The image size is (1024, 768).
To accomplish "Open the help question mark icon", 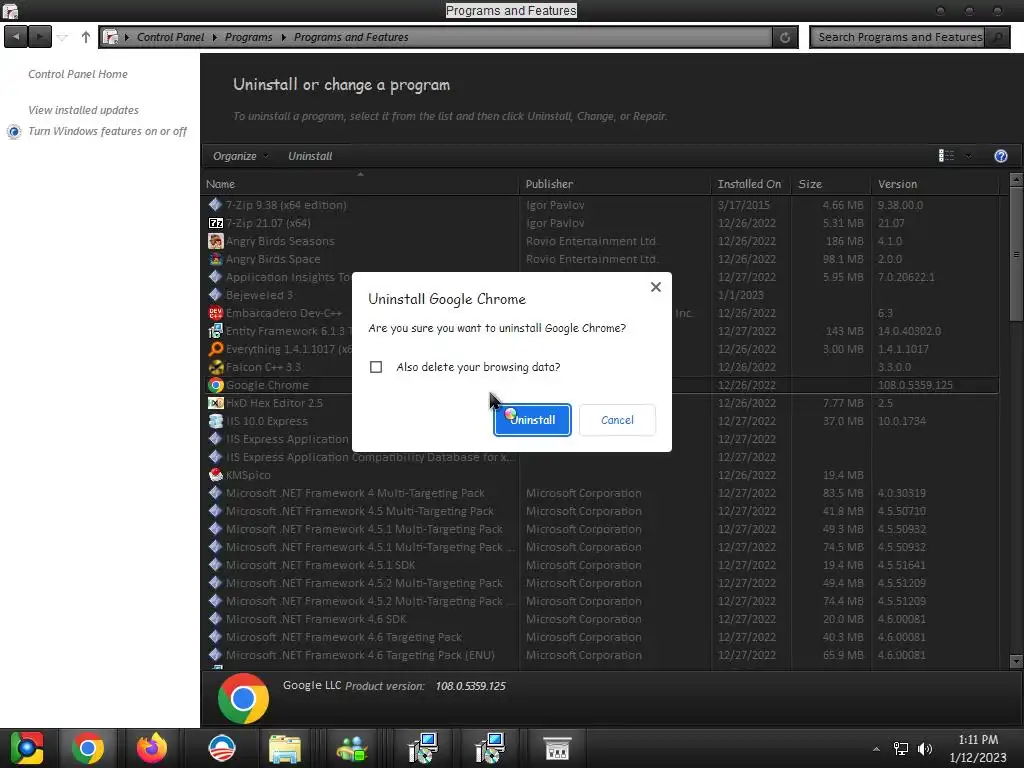I will (1000, 156).
